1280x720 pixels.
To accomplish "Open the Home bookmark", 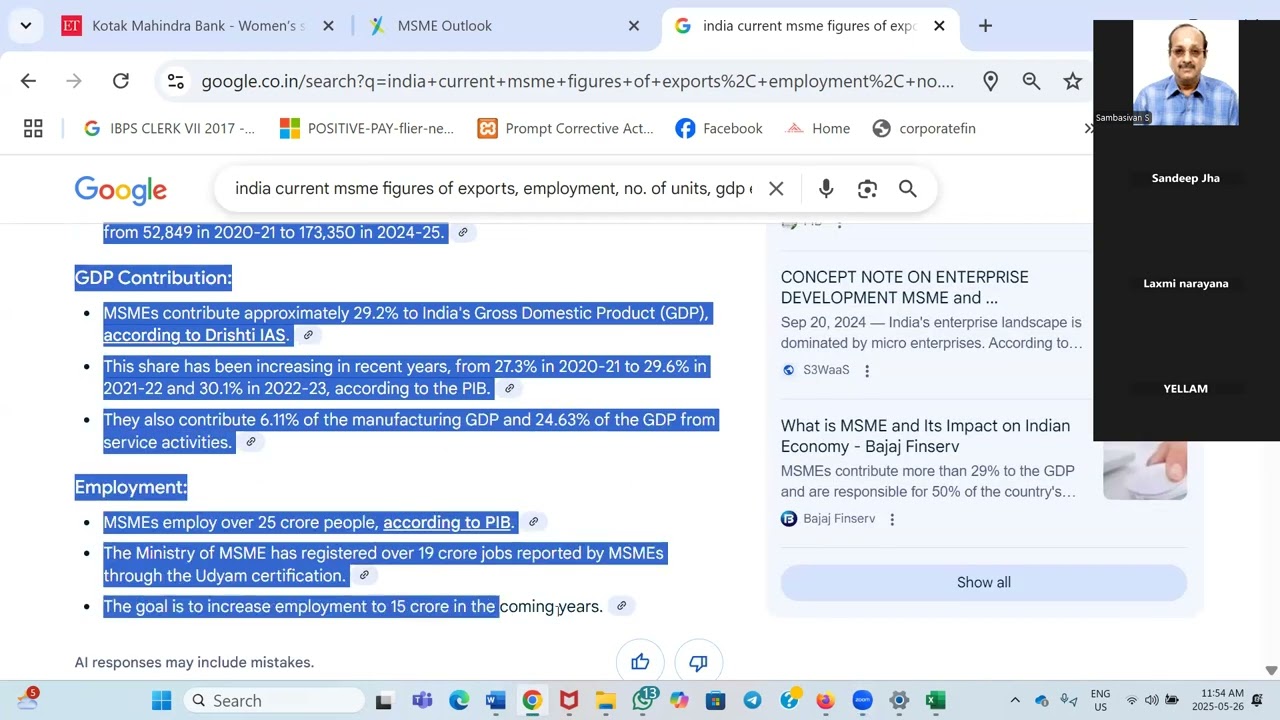I will 818,128.
